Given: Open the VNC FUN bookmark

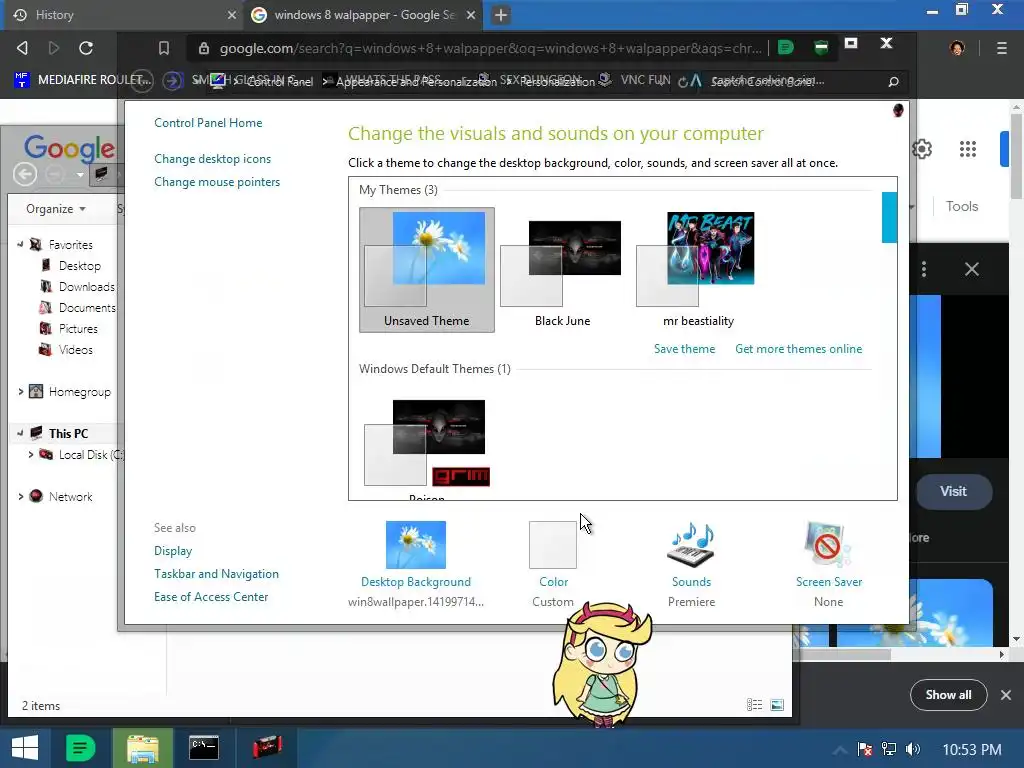Looking at the screenshot, I should click(x=635, y=80).
